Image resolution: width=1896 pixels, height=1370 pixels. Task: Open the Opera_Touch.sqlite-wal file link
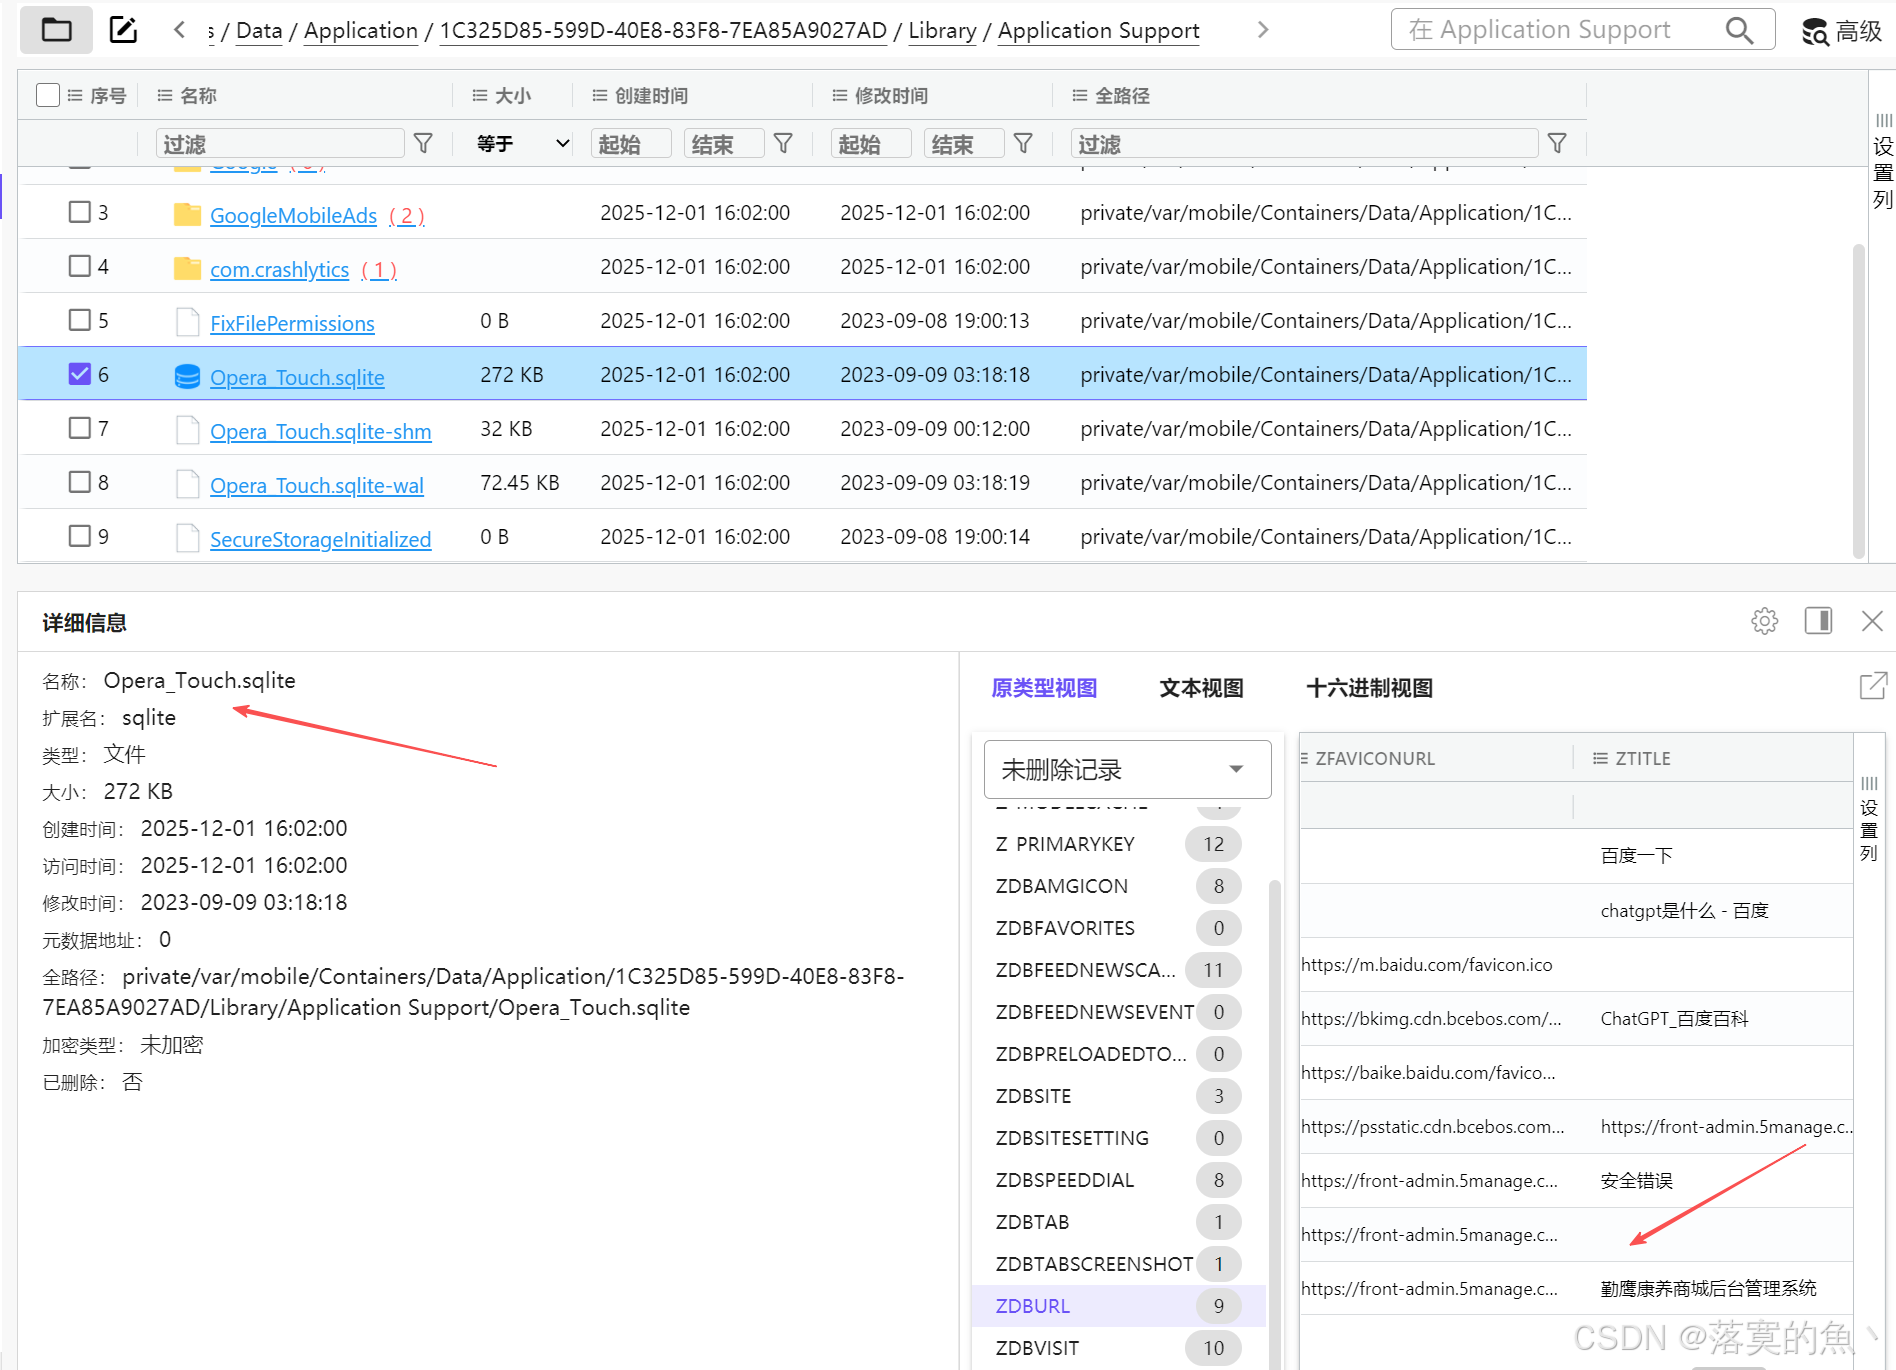click(317, 485)
